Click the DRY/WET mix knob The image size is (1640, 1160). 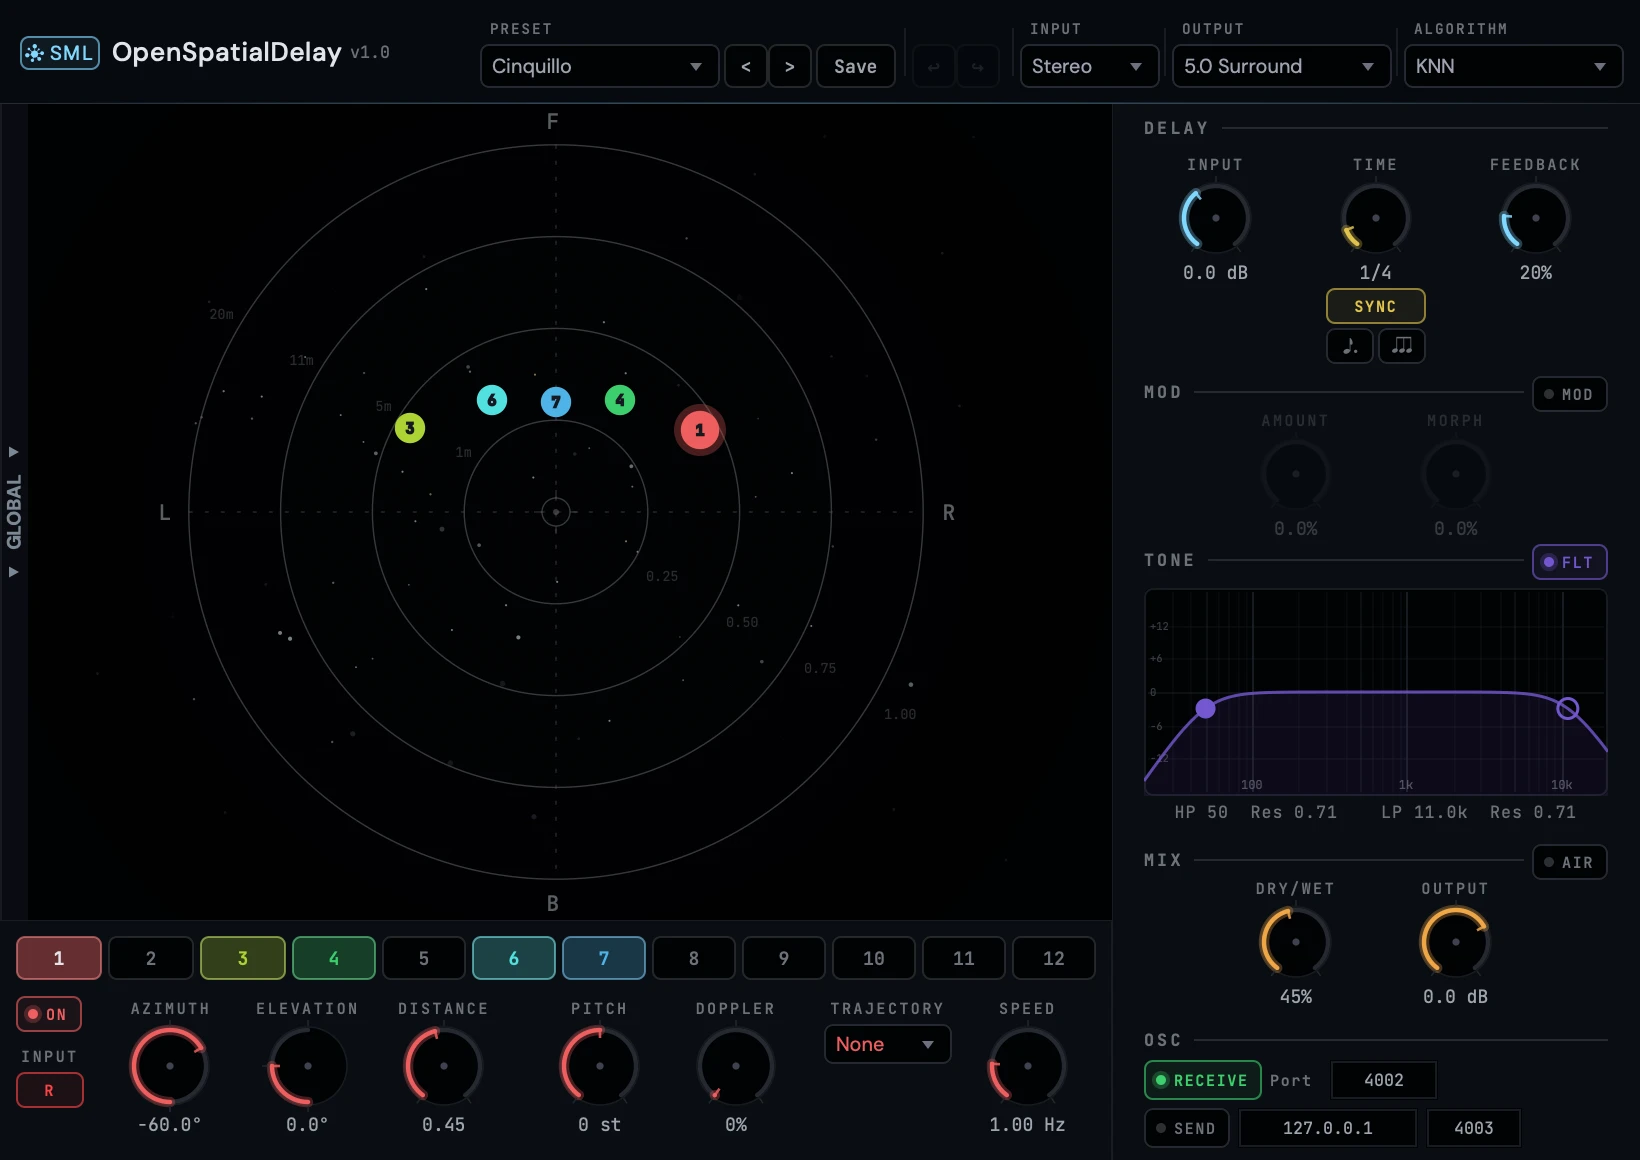(1296, 942)
